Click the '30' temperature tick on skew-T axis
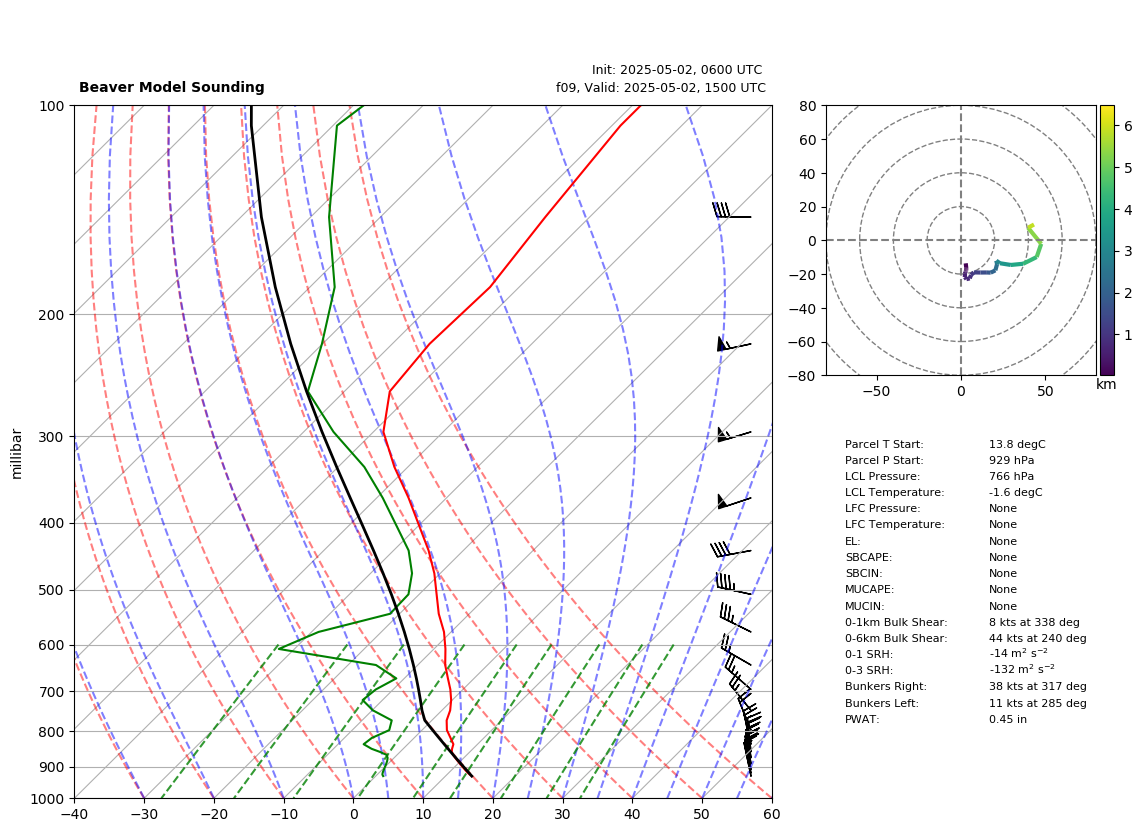This screenshot has width=1142, height=832. [563, 814]
